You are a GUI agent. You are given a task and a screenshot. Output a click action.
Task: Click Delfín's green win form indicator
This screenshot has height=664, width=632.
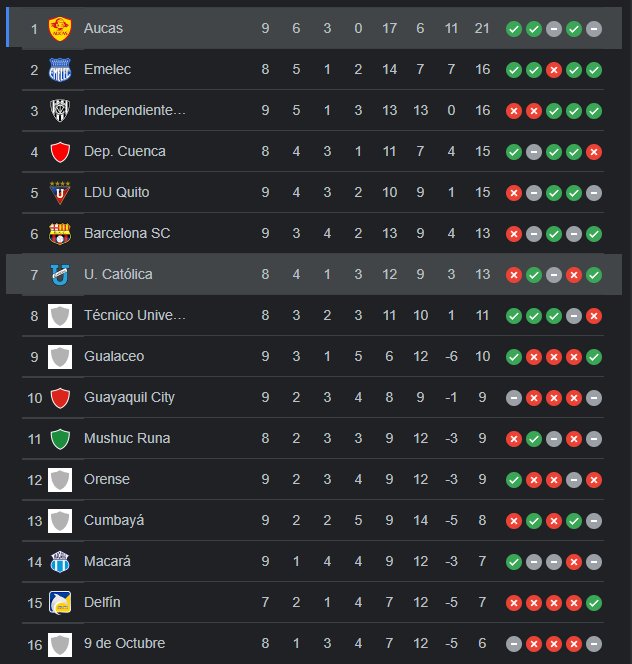(x=594, y=603)
